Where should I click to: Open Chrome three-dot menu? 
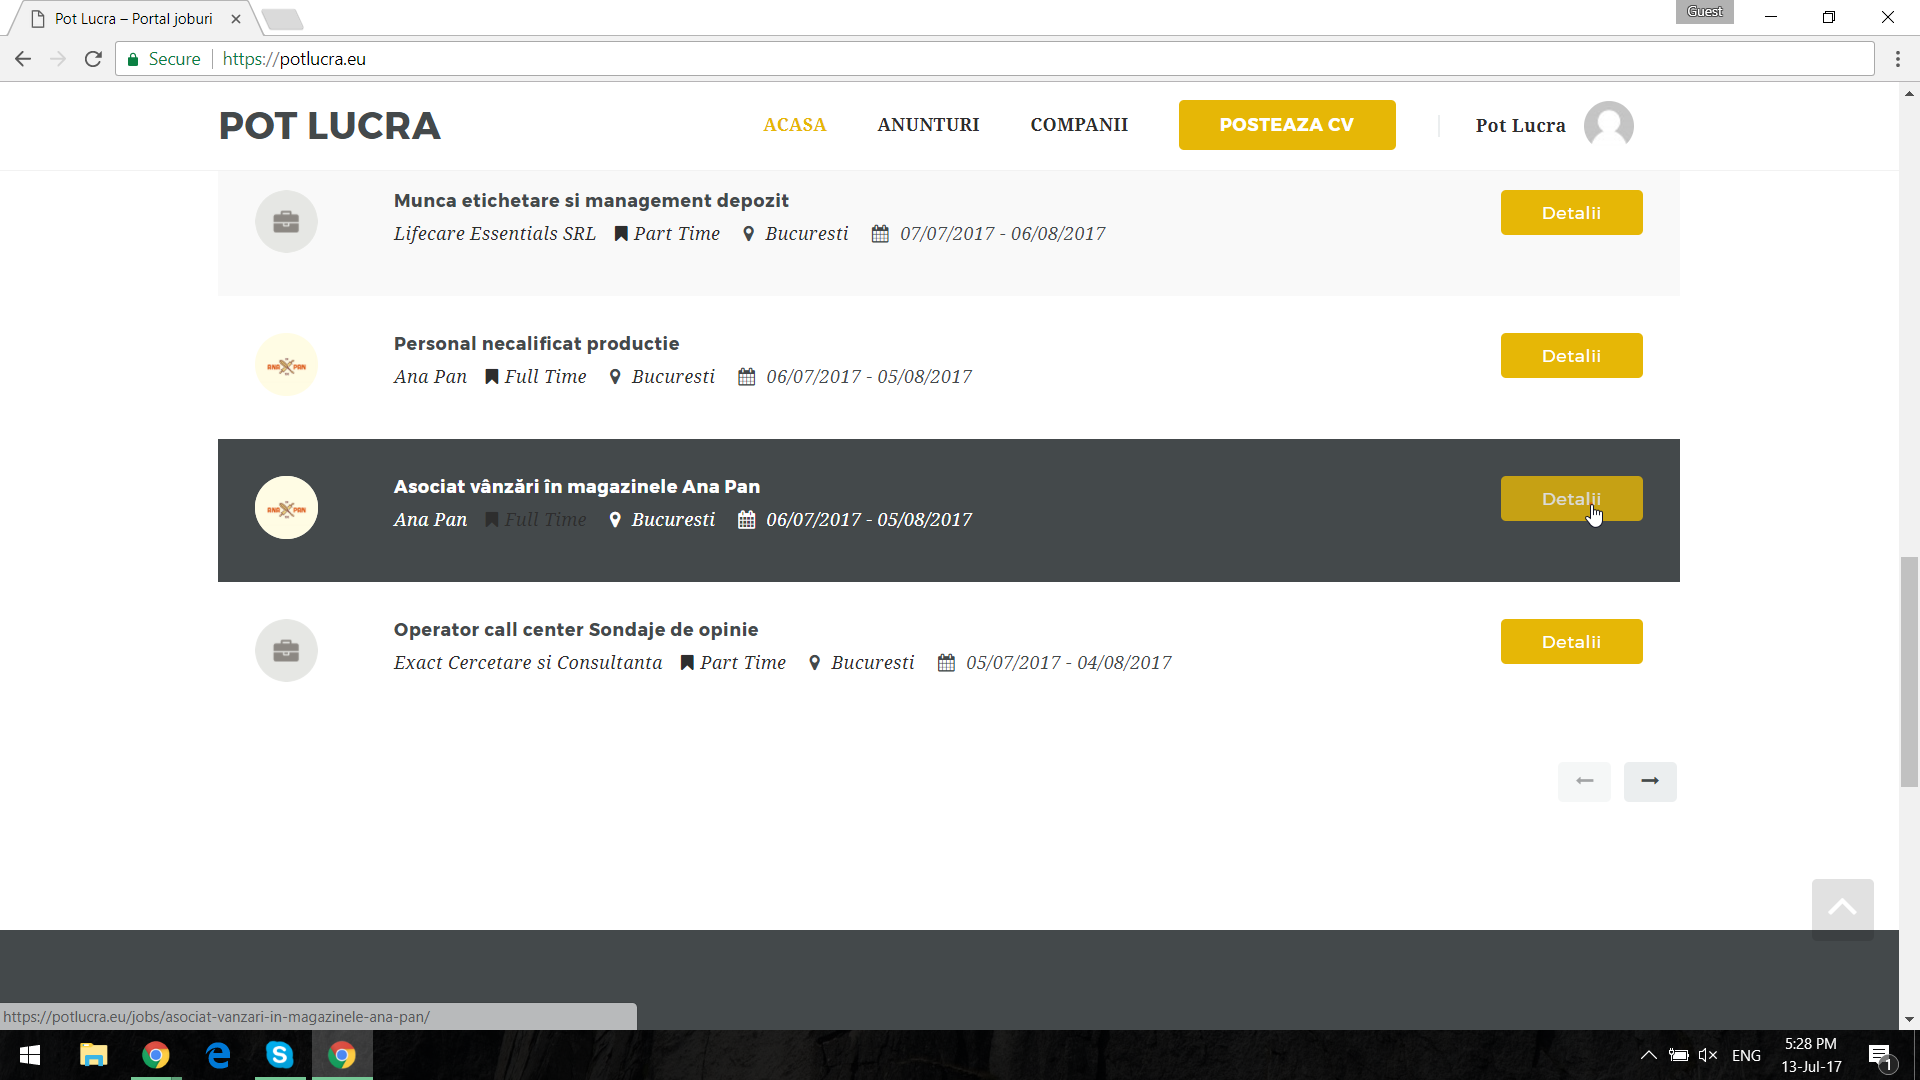1897,59
